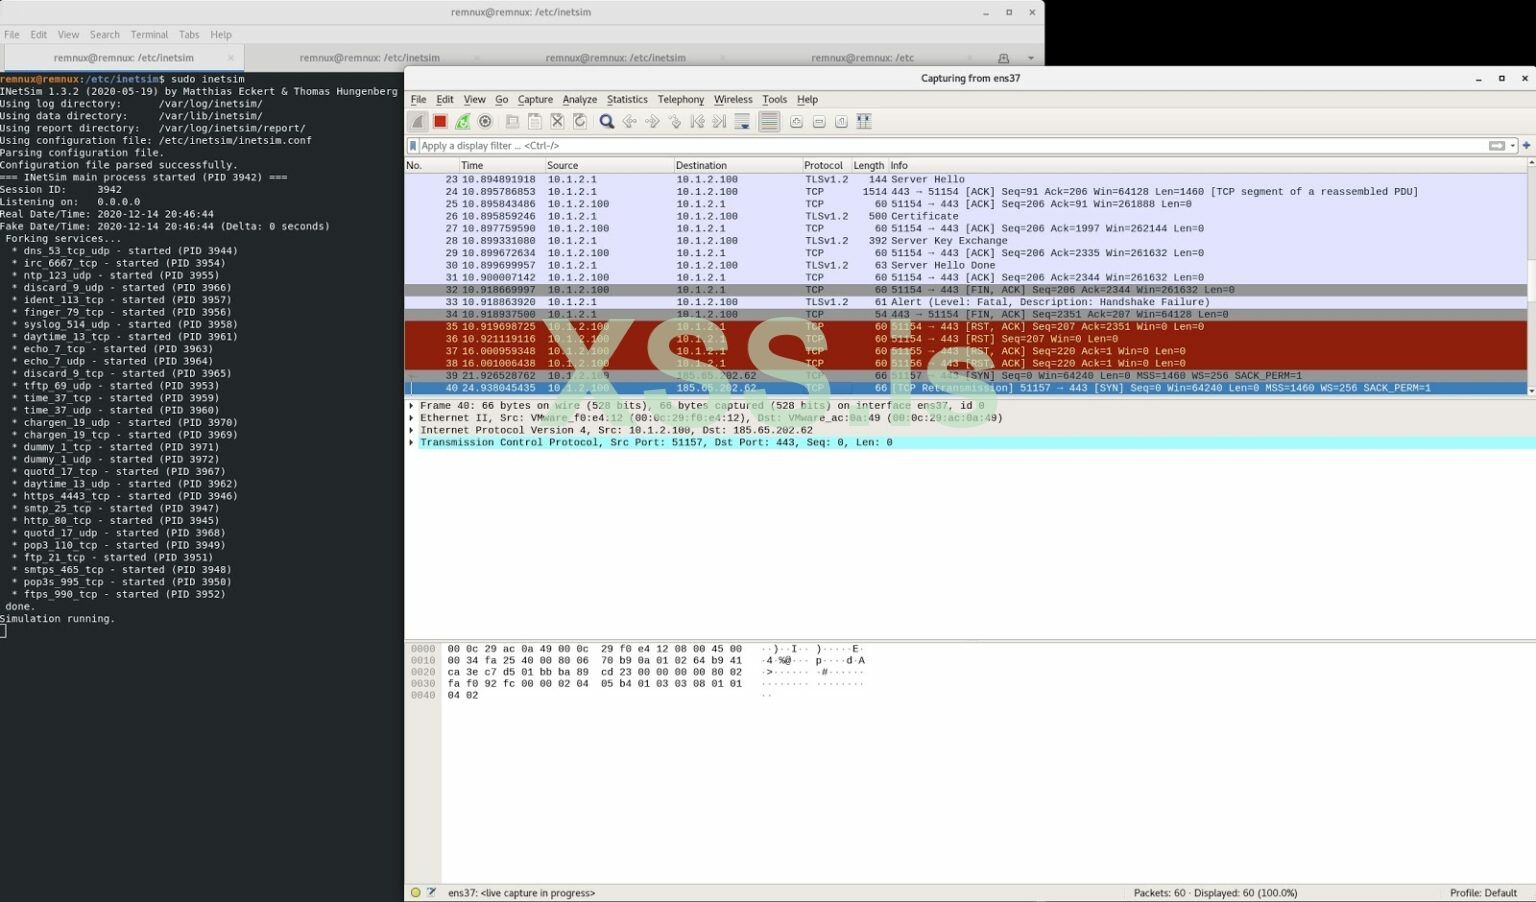Open Wireshark Tools menu
Image resolution: width=1536 pixels, height=902 pixels.
(x=775, y=100)
